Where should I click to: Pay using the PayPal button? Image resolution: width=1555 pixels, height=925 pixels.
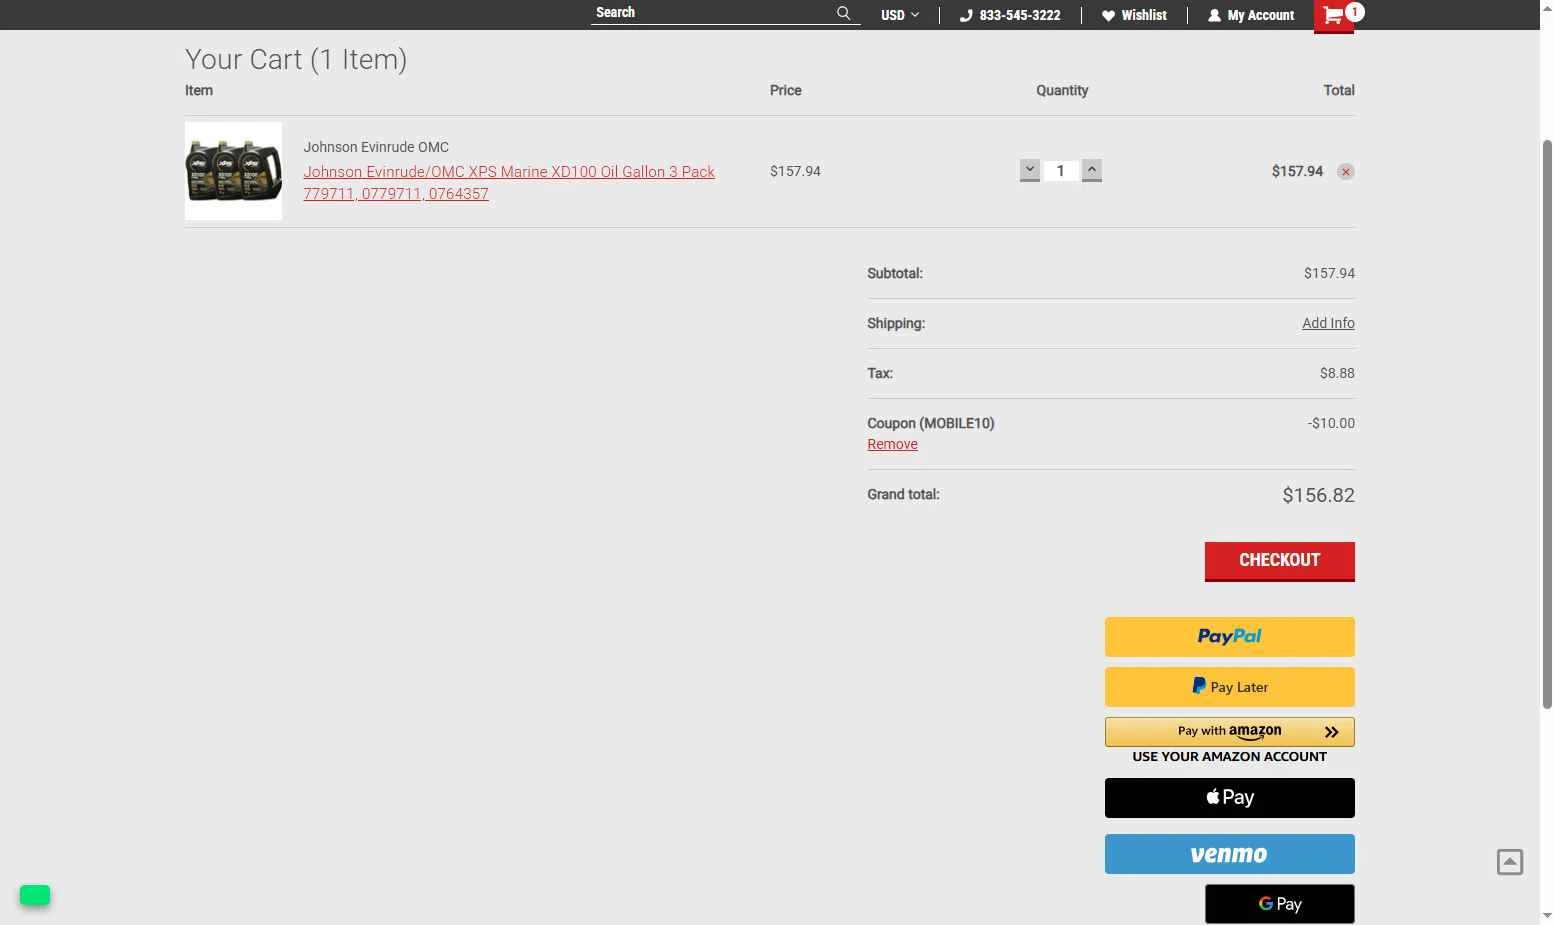pyautogui.click(x=1230, y=637)
